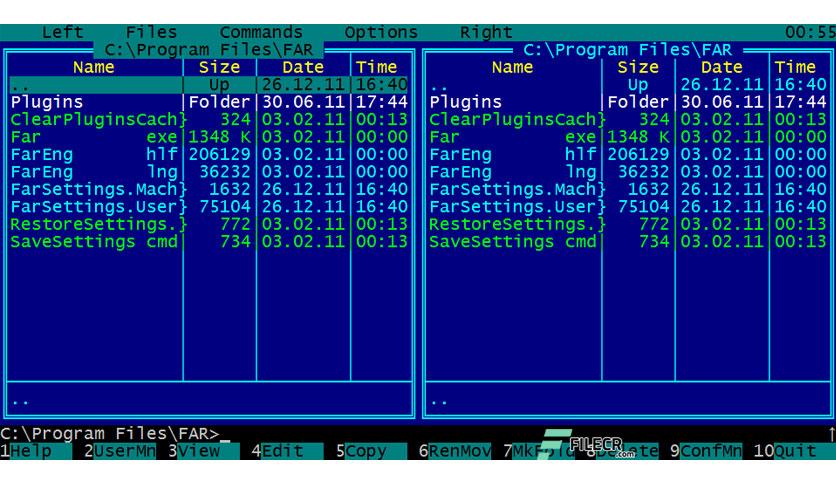
Task: Select the '..' Up row in right panel
Action: click(628, 85)
